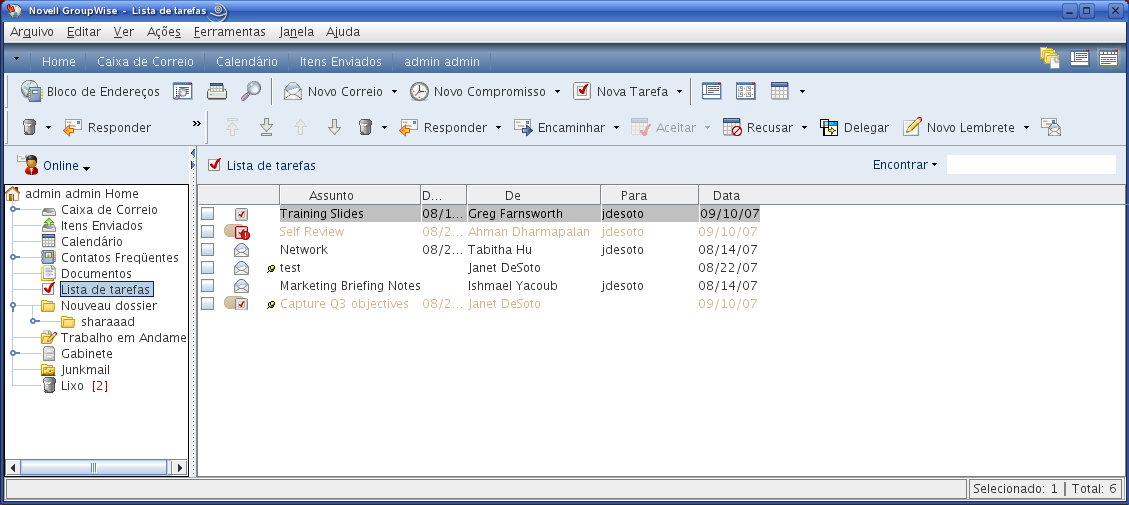Open the Novo Correio dropdown arrow
Viewport: 1129px width, 505px height.
395,92
